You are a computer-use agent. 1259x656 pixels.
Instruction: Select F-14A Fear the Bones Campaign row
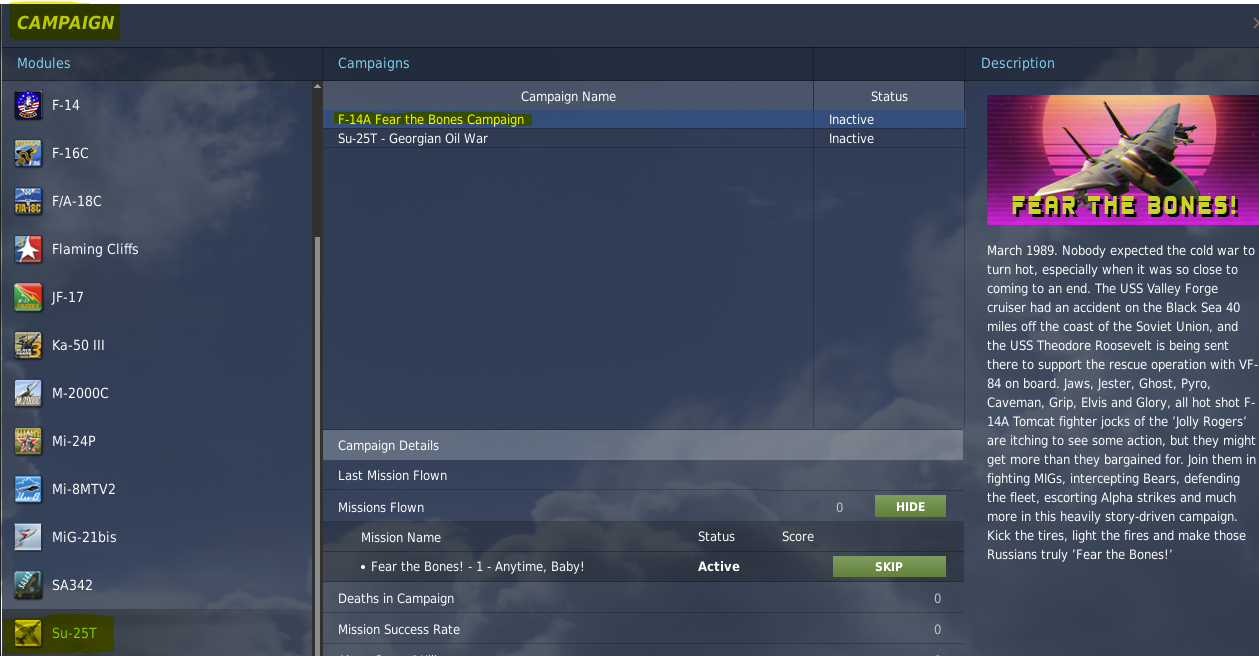pos(643,119)
